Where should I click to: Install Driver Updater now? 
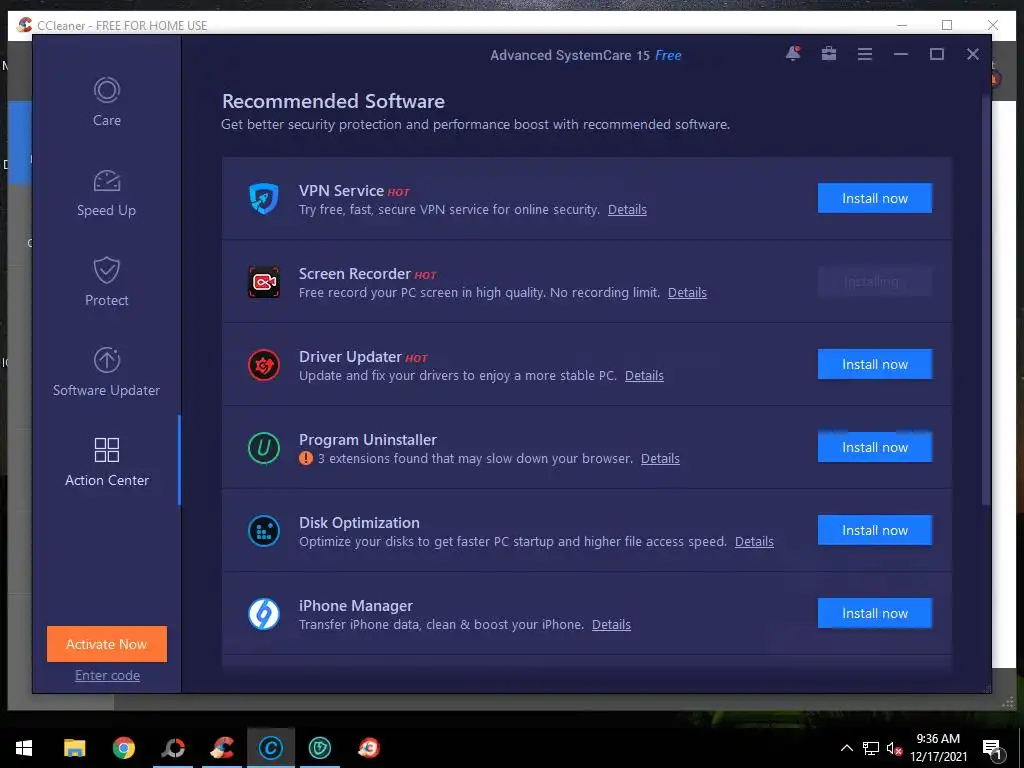click(x=874, y=364)
